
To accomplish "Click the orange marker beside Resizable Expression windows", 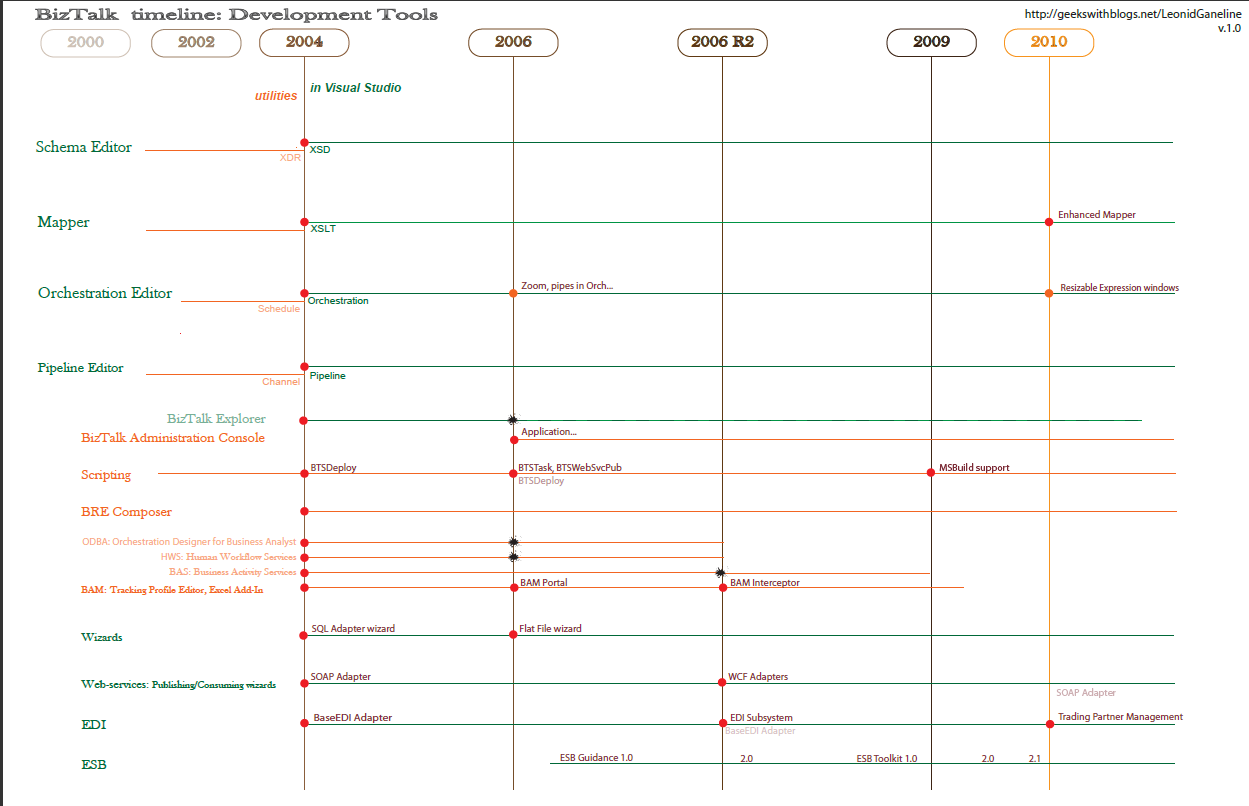I will pyautogui.click(x=1049, y=293).
